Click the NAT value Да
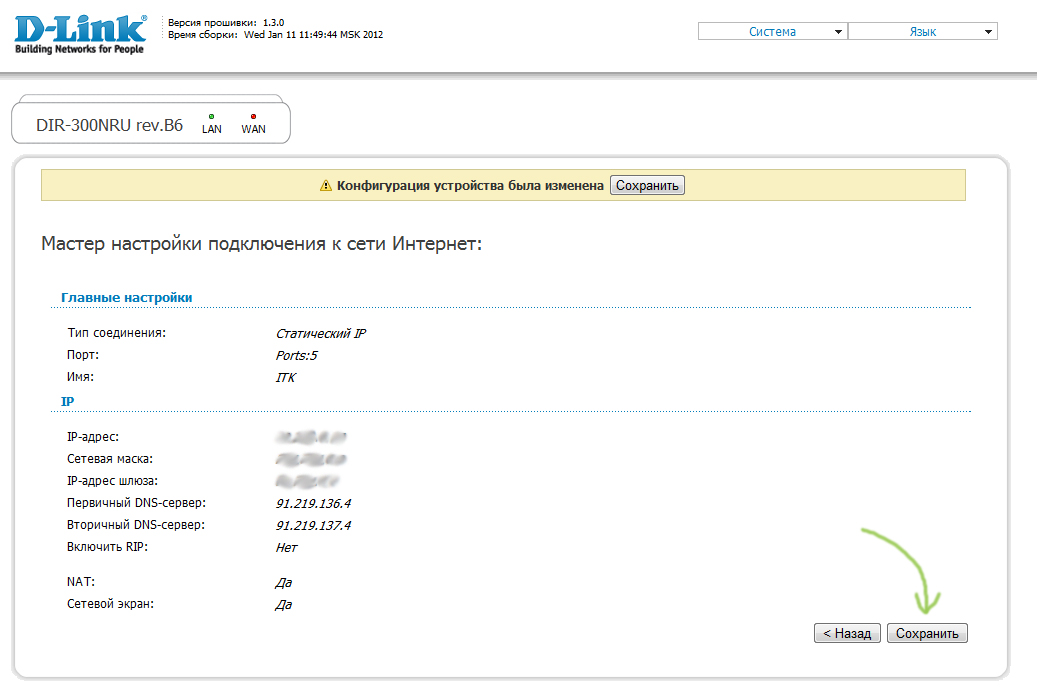This screenshot has height=695, width=1037. click(x=283, y=583)
